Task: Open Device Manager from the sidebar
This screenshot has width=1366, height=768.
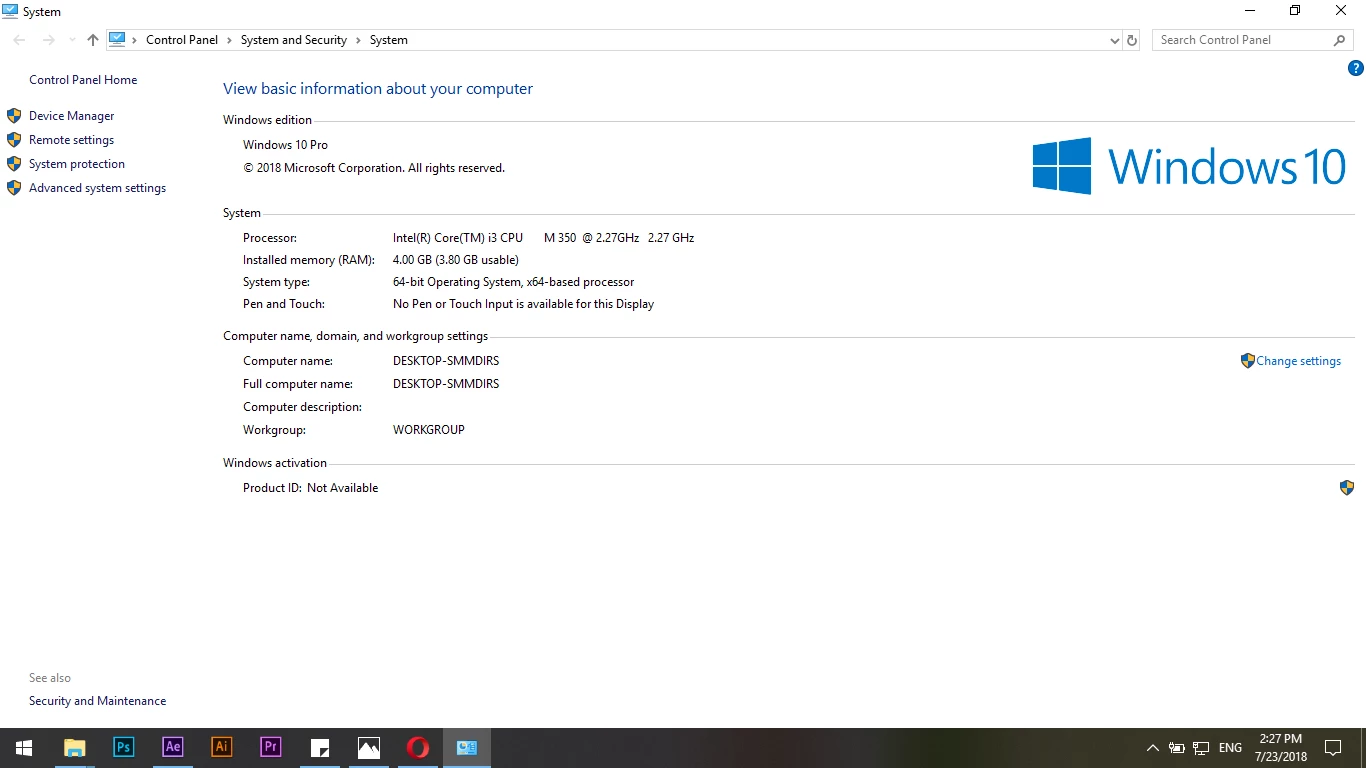Action: click(71, 116)
